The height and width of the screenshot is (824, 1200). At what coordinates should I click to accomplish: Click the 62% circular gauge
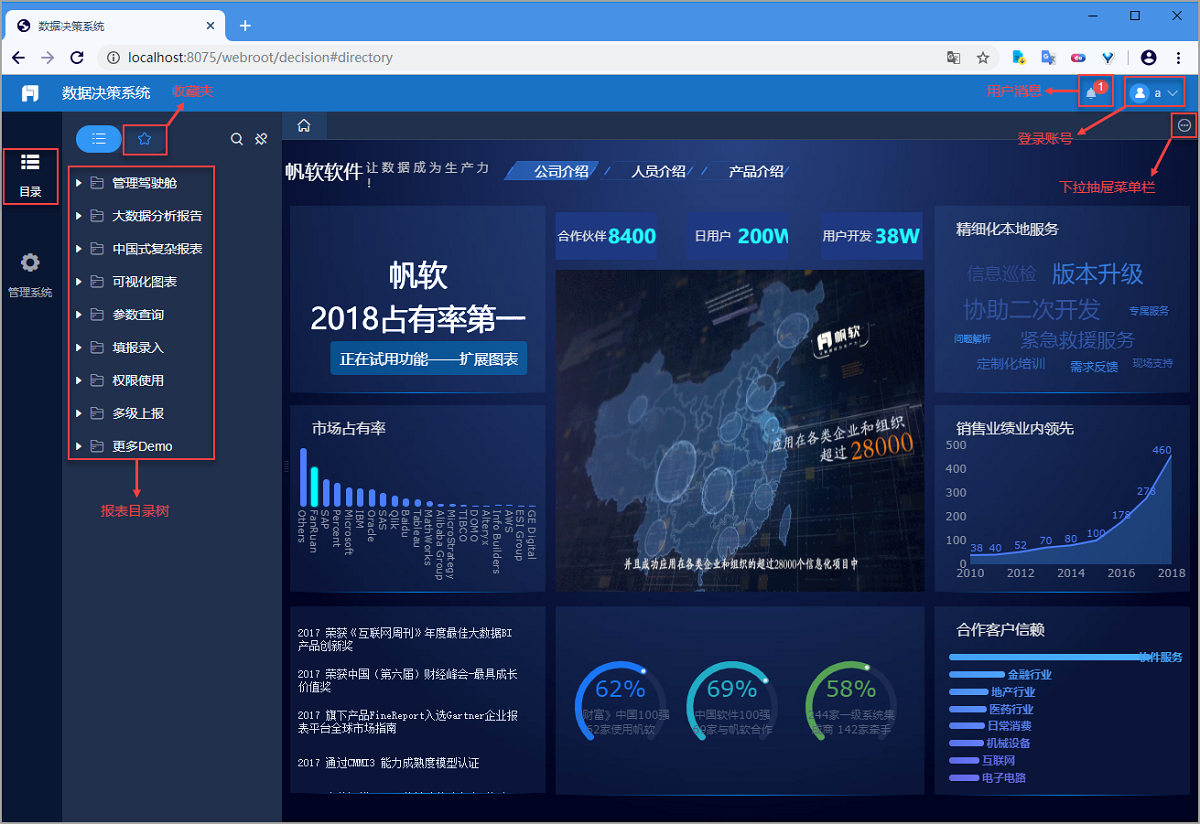[x=620, y=704]
